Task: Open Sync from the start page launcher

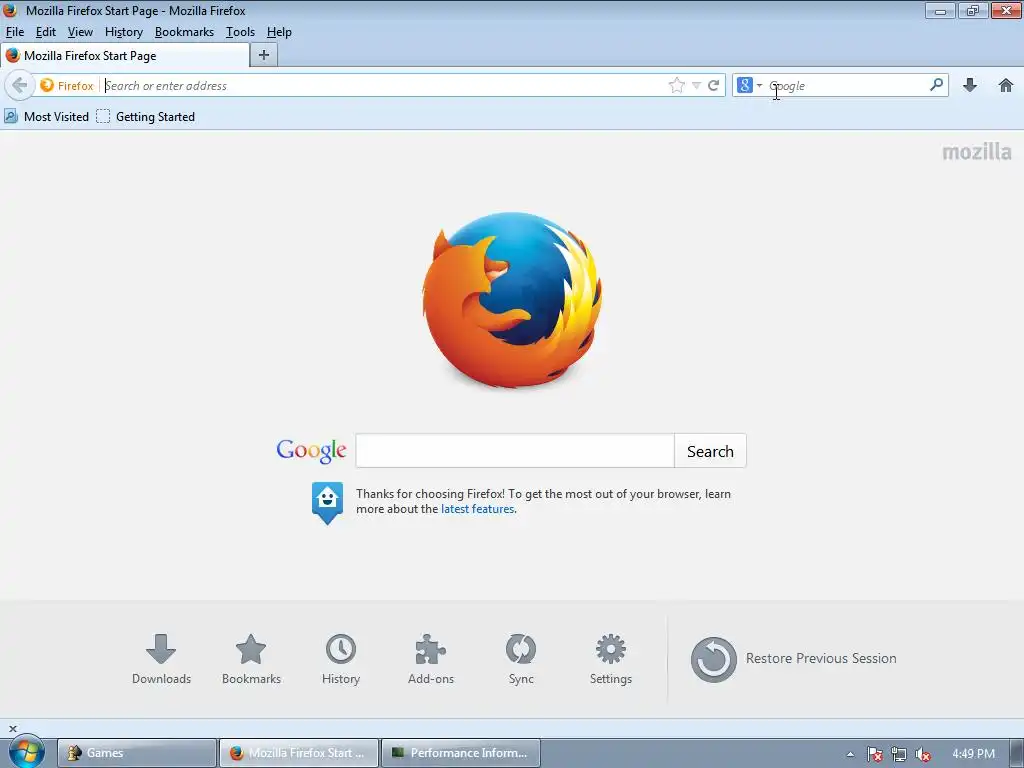Action: [x=521, y=659]
